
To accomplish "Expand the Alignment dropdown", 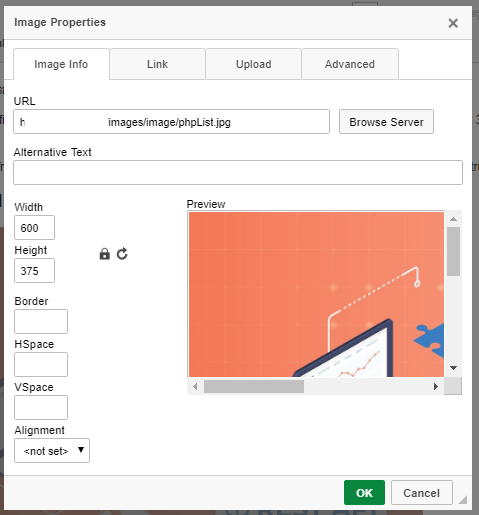I will tap(52, 450).
